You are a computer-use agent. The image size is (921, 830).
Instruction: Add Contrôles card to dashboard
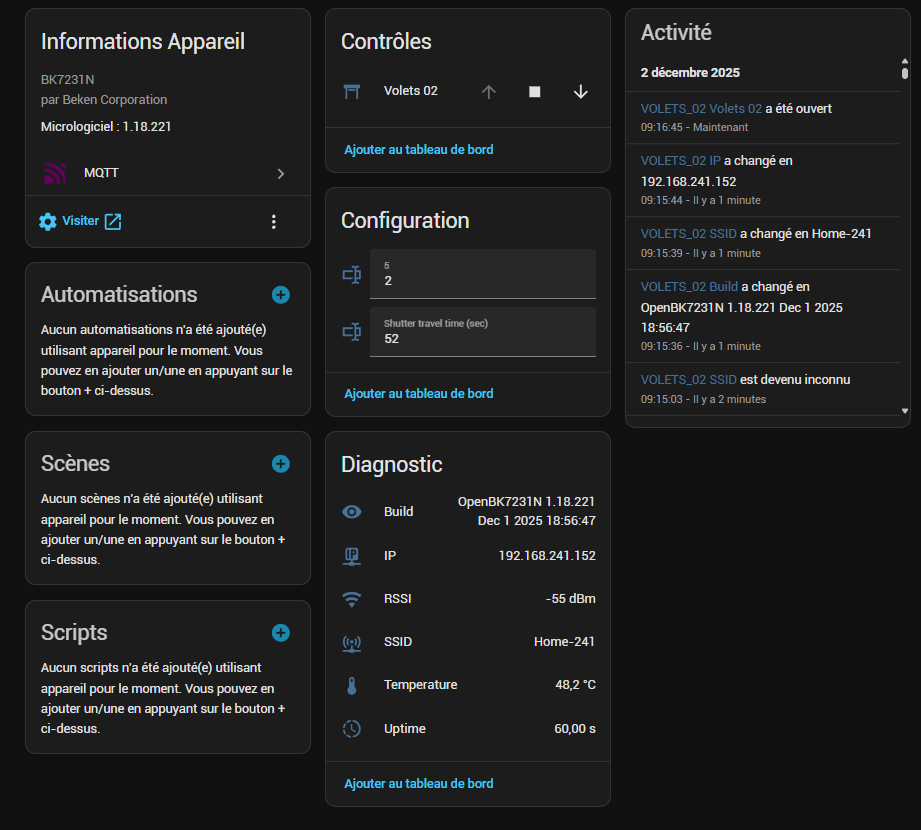418,150
